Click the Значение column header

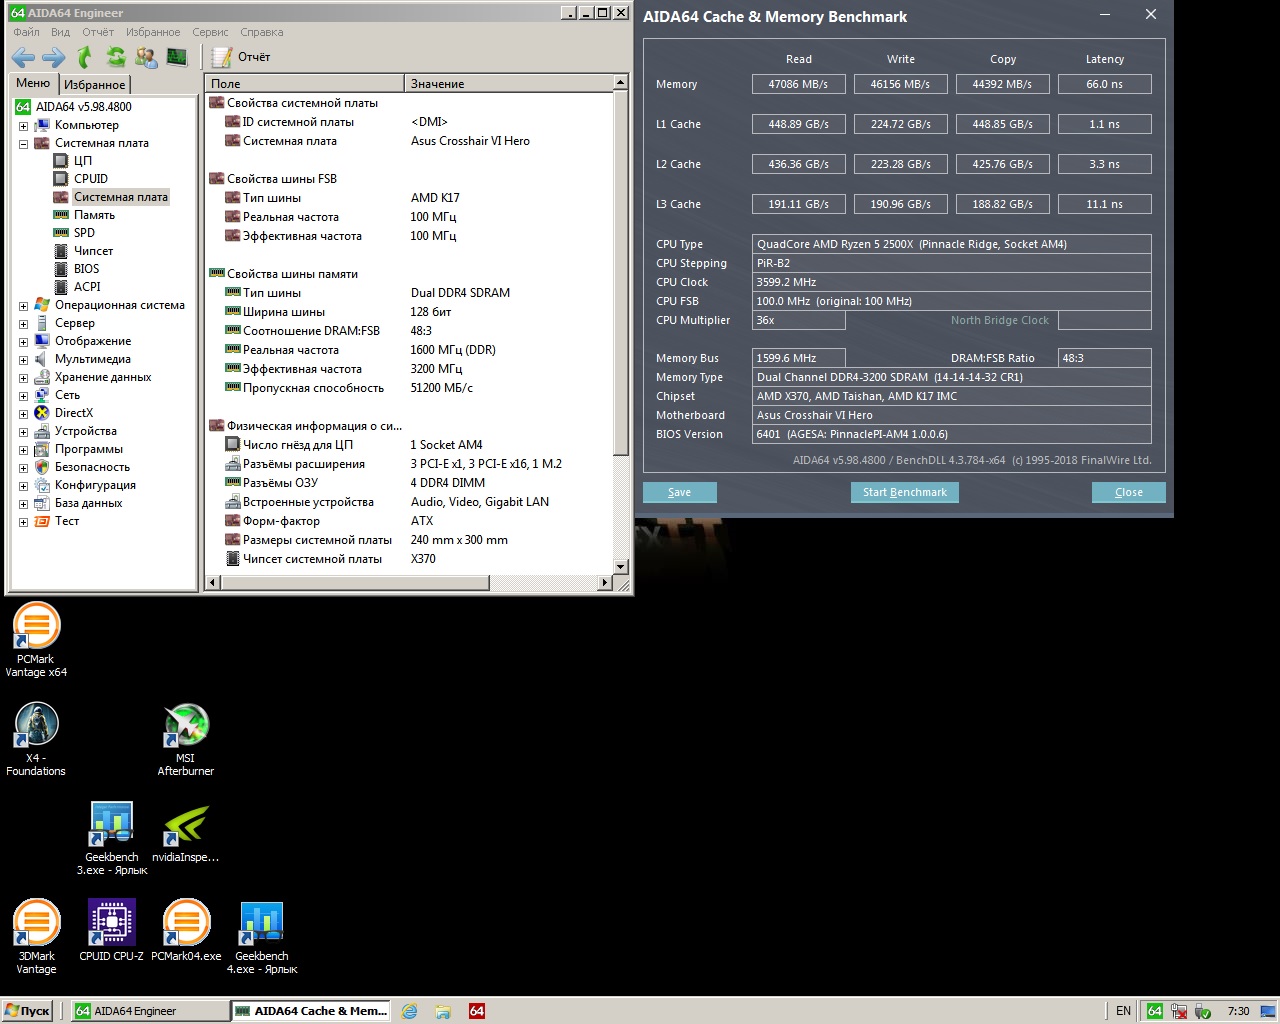(x=508, y=84)
